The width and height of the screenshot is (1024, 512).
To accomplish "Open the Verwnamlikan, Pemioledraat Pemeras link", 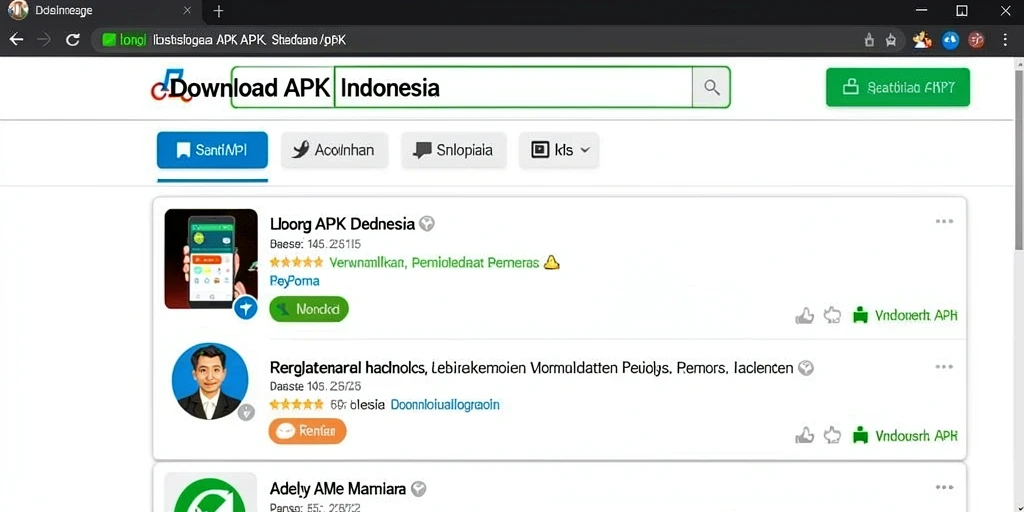I will (435, 263).
